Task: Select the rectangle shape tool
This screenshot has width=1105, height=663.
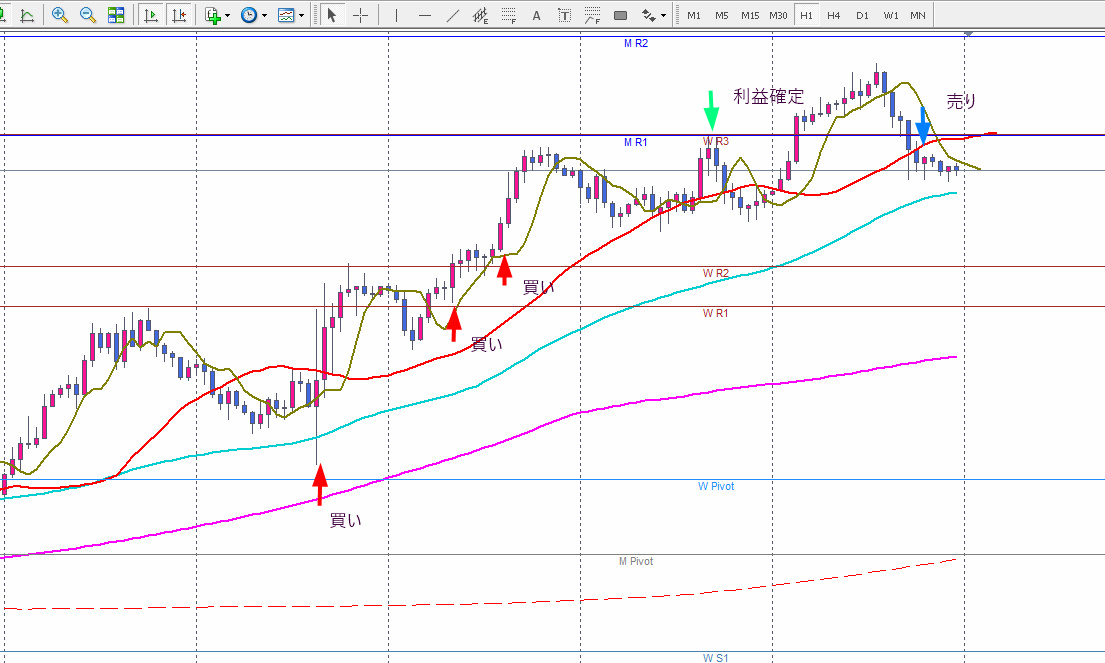Action: (x=620, y=15)
